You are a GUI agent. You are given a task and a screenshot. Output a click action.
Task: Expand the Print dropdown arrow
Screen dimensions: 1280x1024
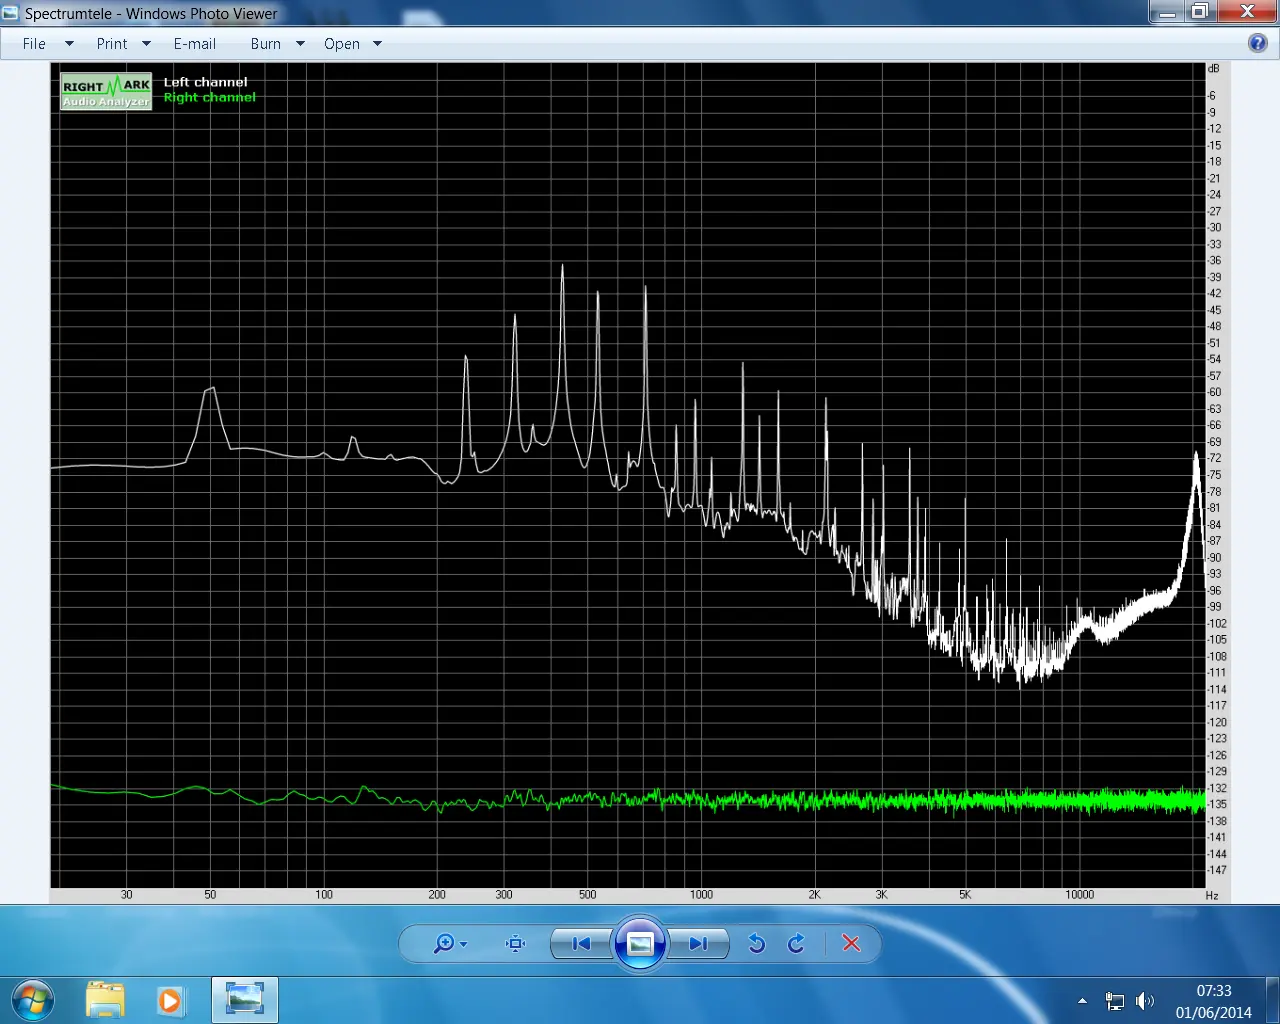[x=146, y=44]
